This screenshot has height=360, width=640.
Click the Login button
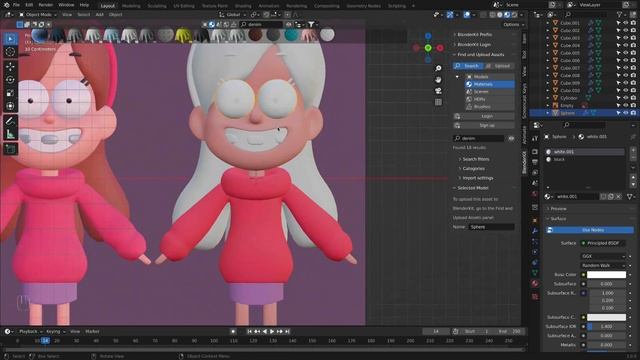click(x=484, y=116)
